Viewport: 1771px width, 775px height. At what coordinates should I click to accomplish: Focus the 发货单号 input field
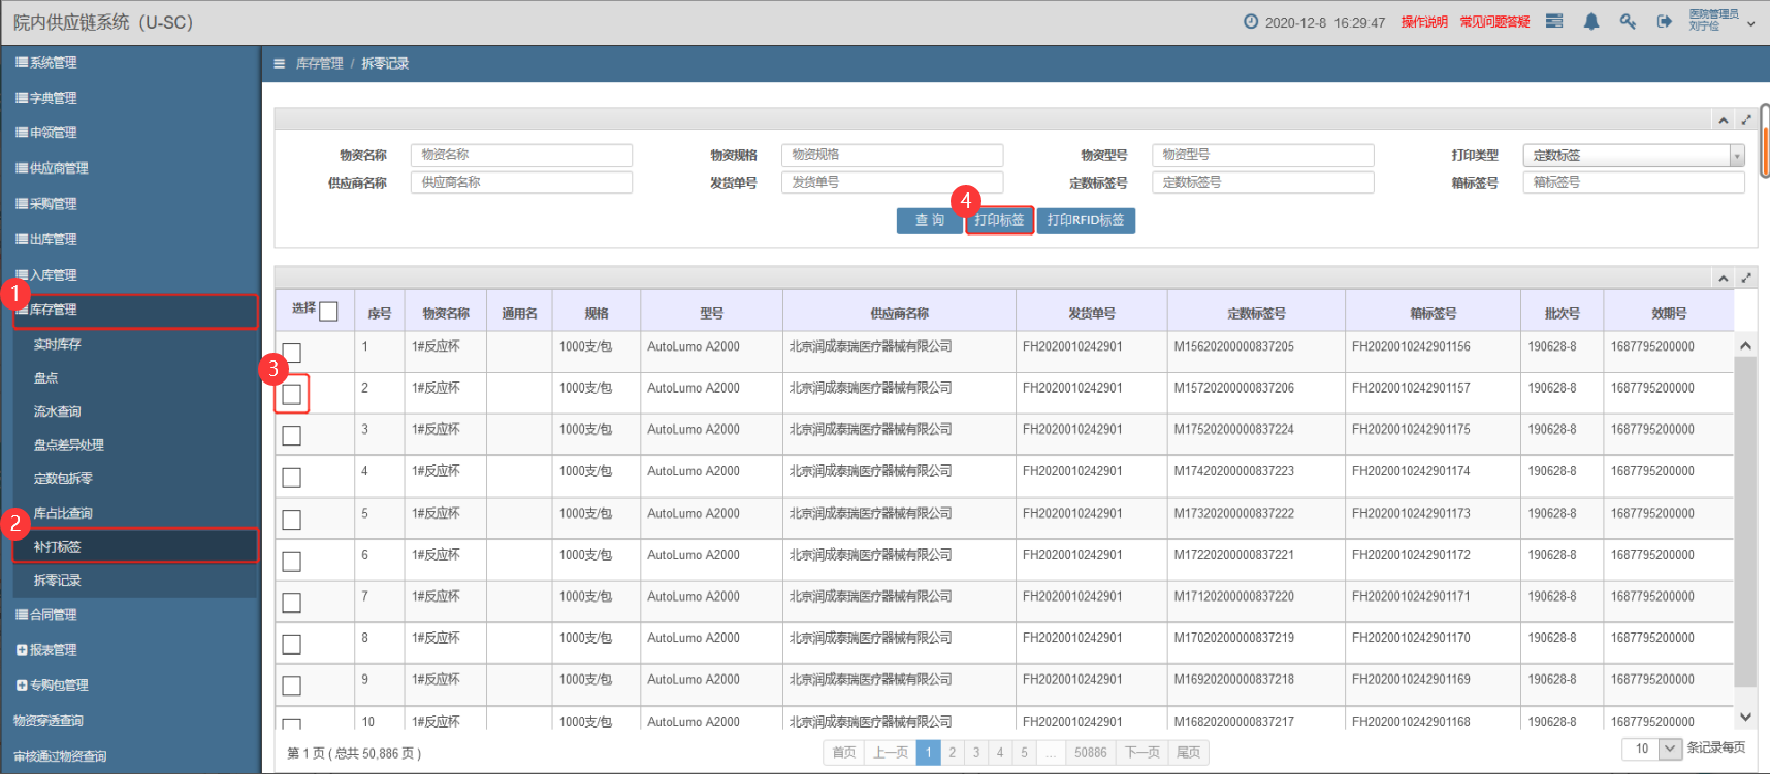pyautogui.click(x=892, y=182)
